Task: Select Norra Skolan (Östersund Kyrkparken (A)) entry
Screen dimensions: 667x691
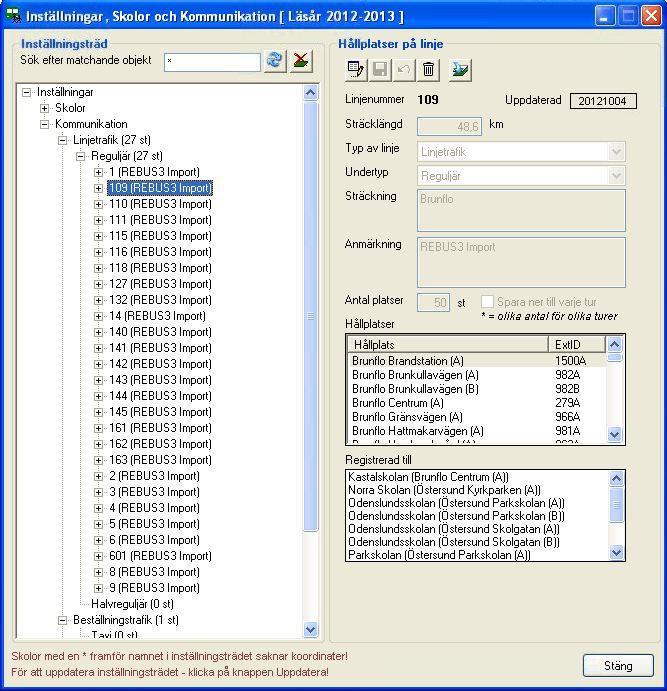Action: click(x=478, y=490)
